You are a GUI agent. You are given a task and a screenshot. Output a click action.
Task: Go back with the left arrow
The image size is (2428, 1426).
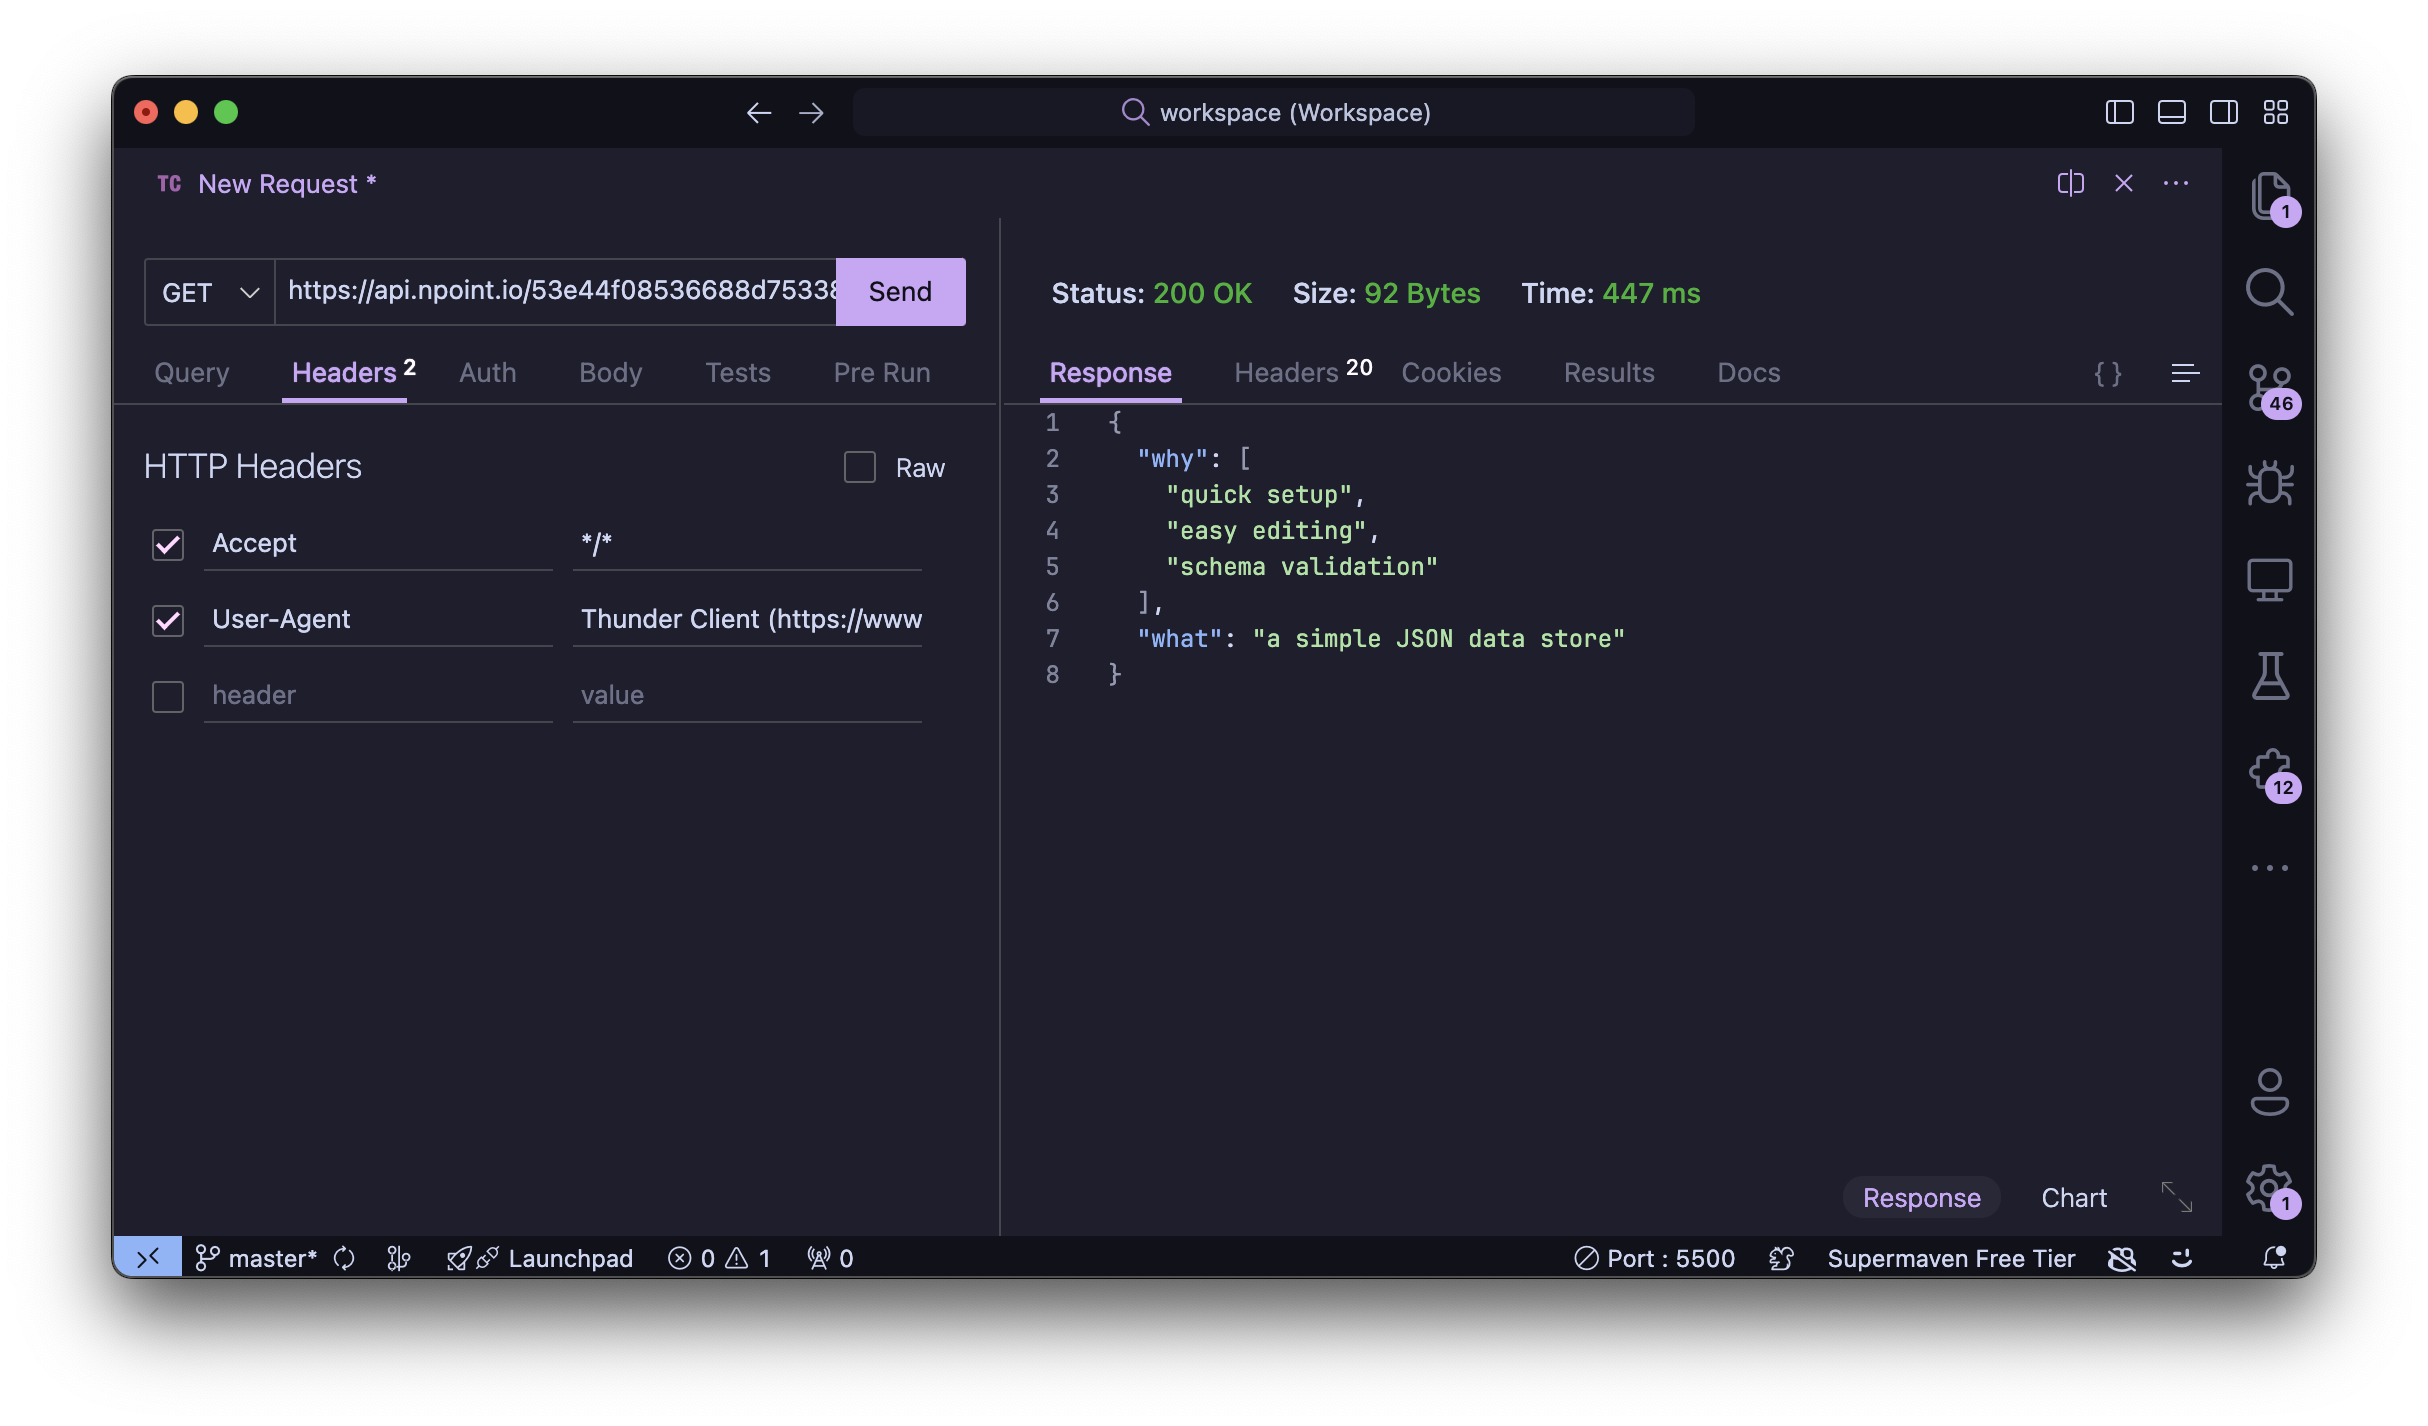759,113
